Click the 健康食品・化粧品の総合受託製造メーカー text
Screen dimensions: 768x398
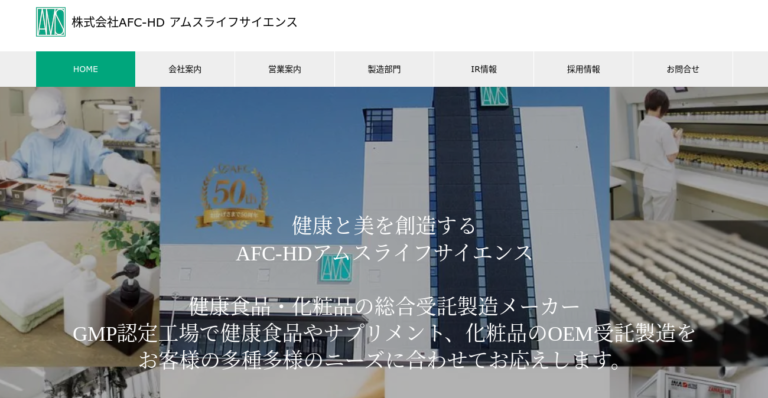coord(384,307)
